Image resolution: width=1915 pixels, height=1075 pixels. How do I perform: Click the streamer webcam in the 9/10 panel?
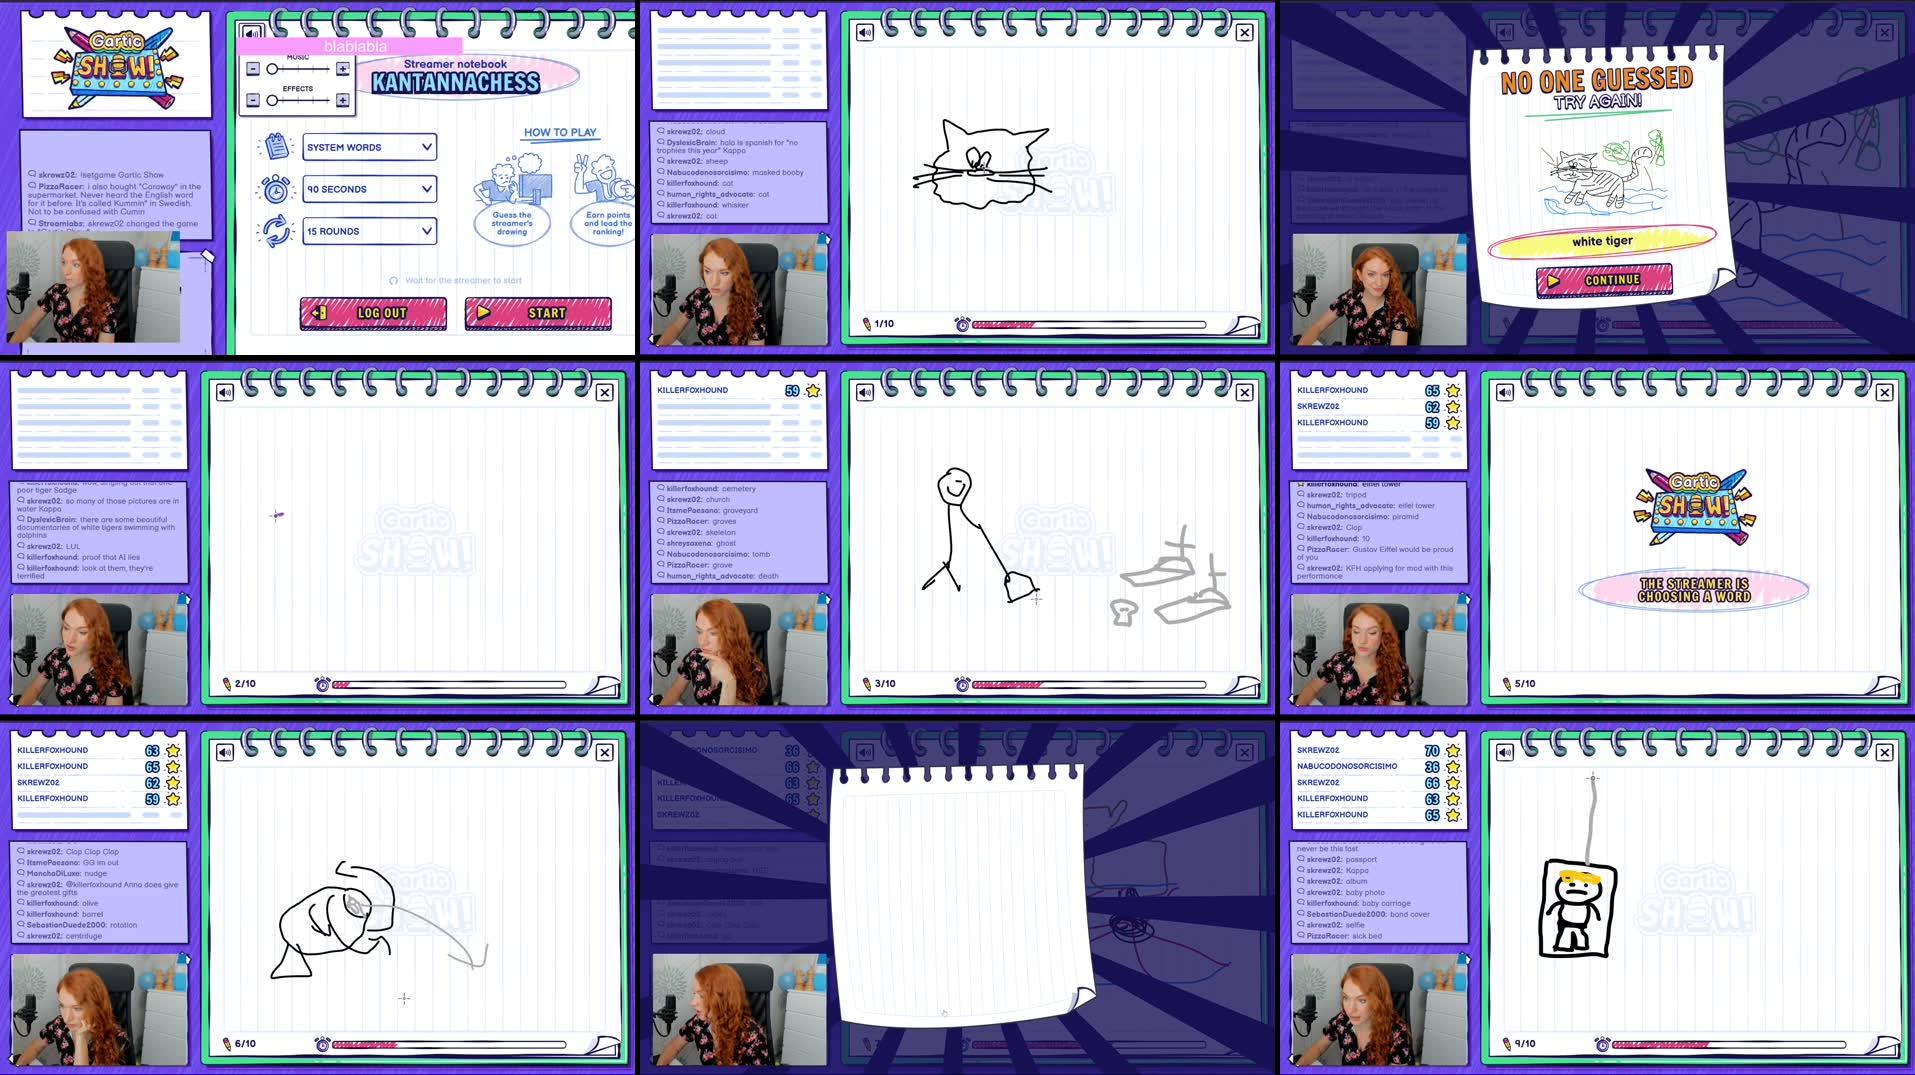[1378, 1009]
